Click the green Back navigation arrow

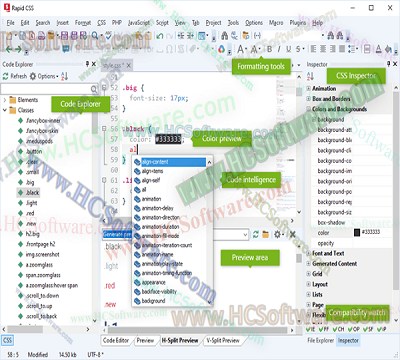coord(9,49)
